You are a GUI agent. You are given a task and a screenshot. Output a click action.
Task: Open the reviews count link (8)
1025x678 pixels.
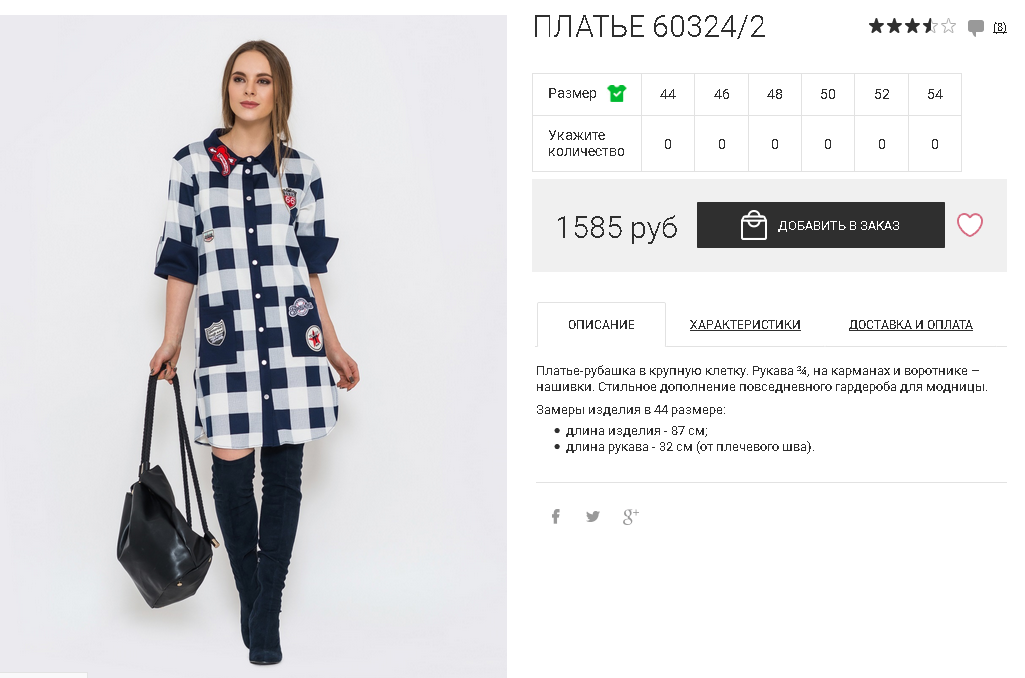(x=1000, y=27)
